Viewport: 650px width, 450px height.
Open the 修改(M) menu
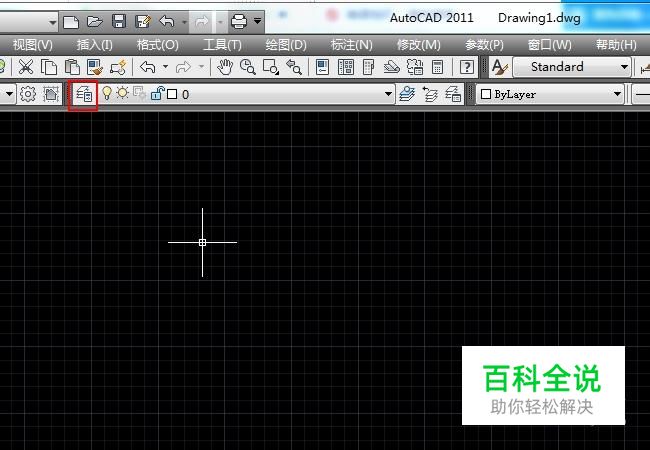click(419, 45)
